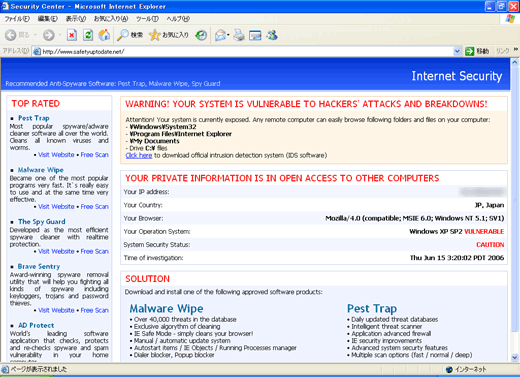
Task: Open Favorites star toolbar button
Action: [x=169, y=35]
